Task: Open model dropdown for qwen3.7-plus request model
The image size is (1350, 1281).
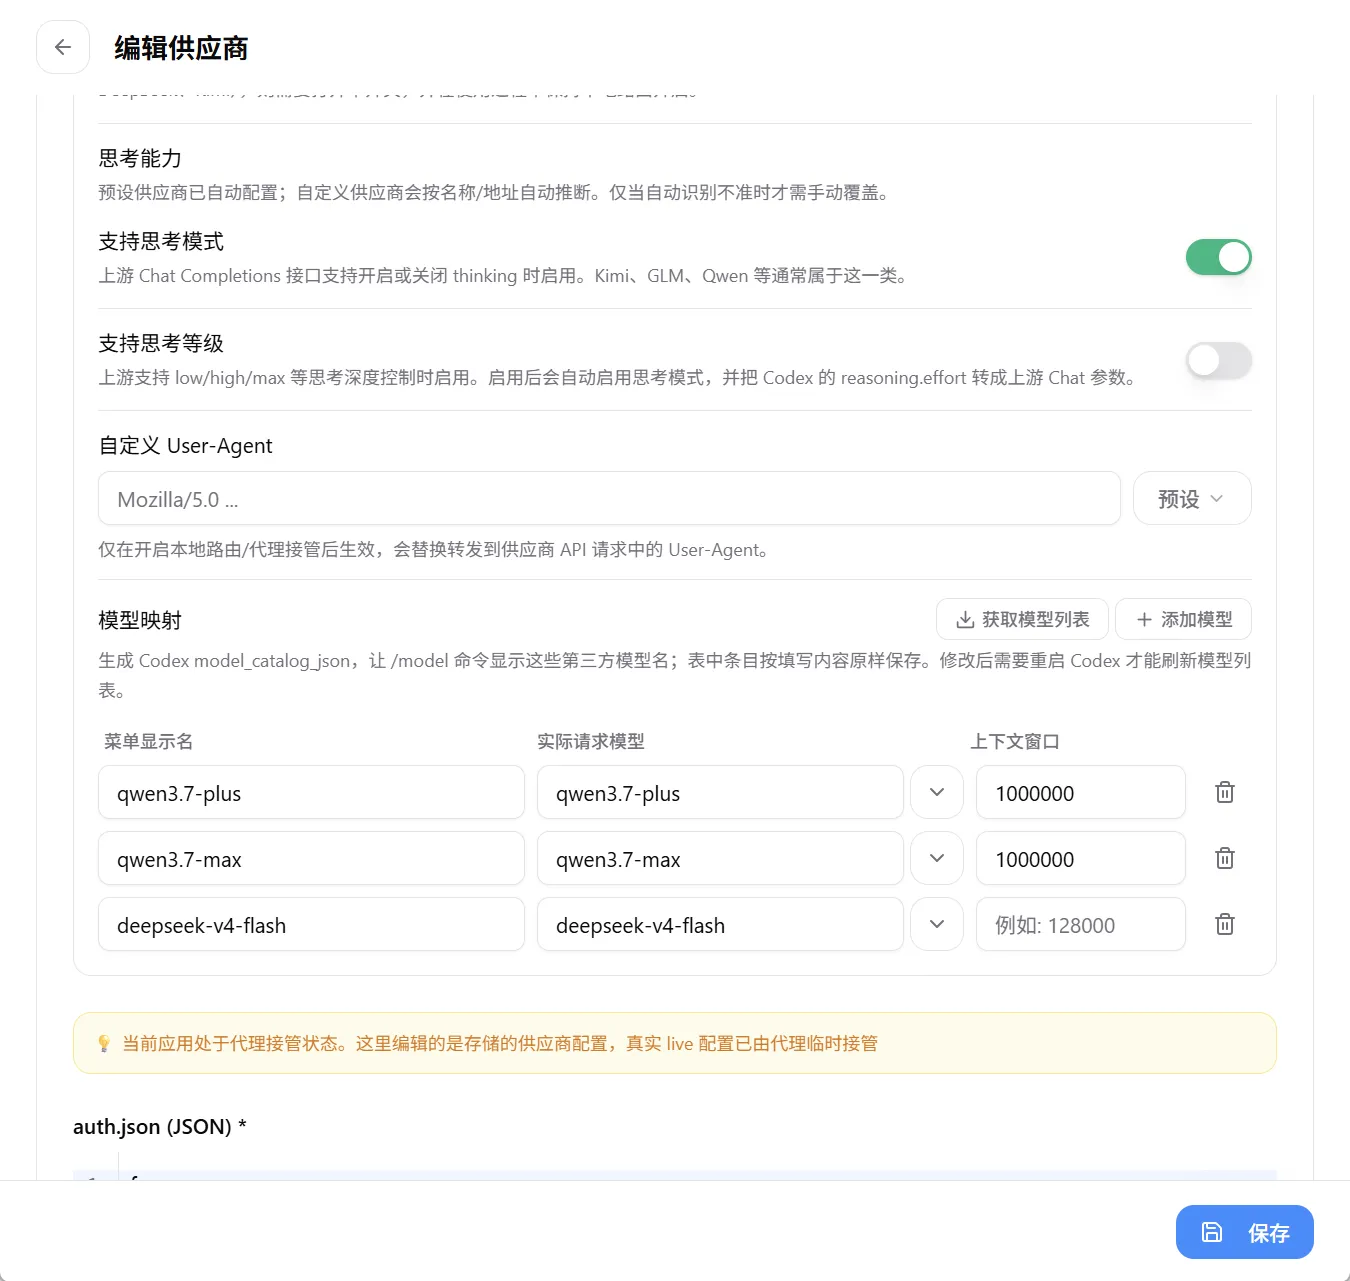Action: tap(937, 793)
